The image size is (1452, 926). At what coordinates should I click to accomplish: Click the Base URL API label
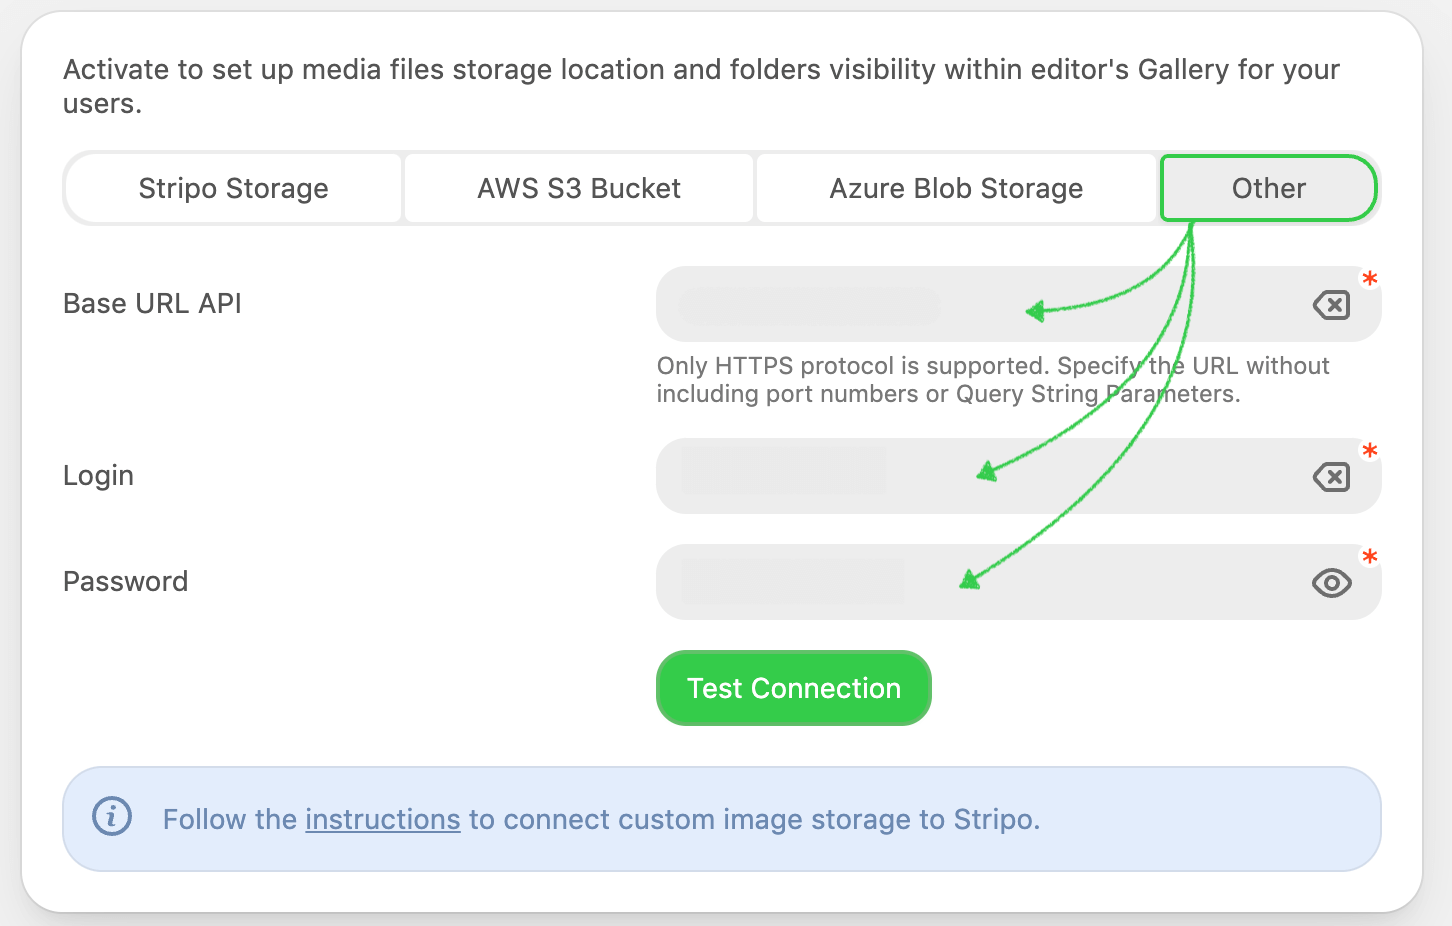(x=152, y=304)
